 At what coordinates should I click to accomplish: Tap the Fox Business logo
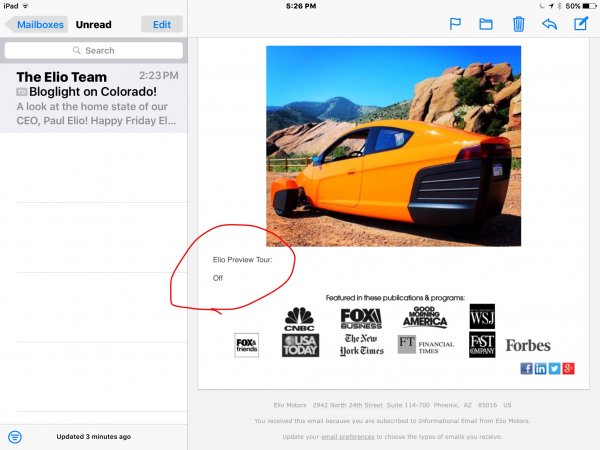coord(361,318)
